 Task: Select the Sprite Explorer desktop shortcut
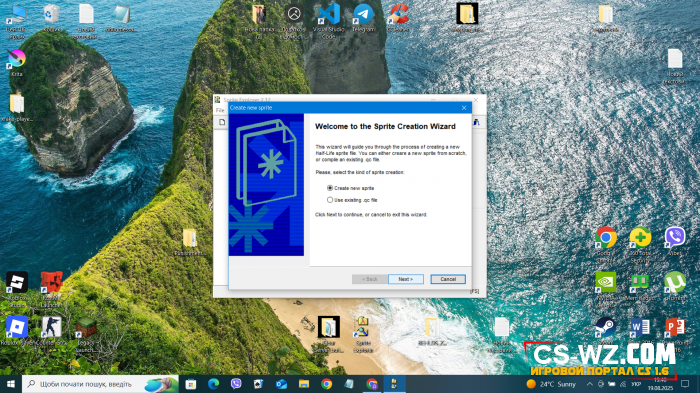(363, 334)
